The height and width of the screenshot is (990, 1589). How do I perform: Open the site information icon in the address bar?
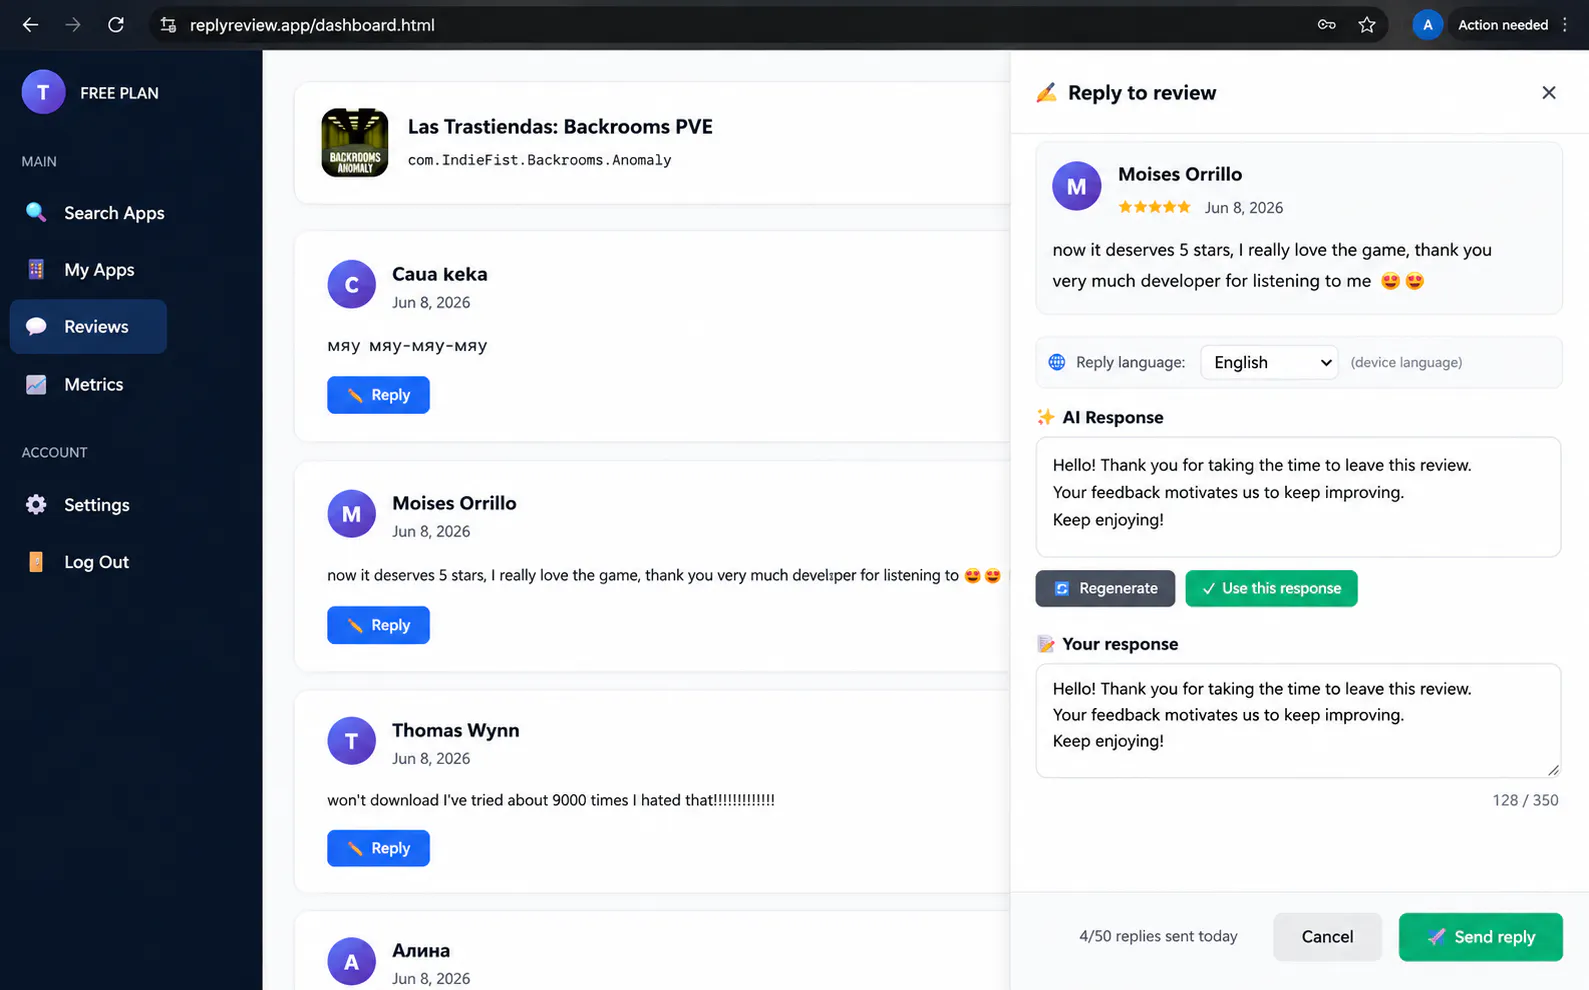tap(168, 25)
